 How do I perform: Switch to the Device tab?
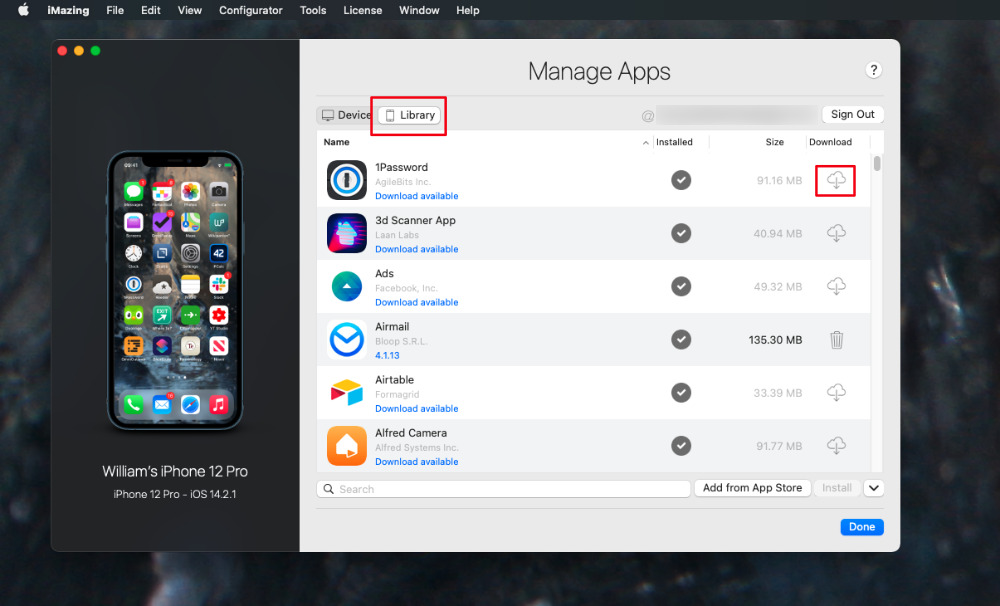tap(346, 115)
